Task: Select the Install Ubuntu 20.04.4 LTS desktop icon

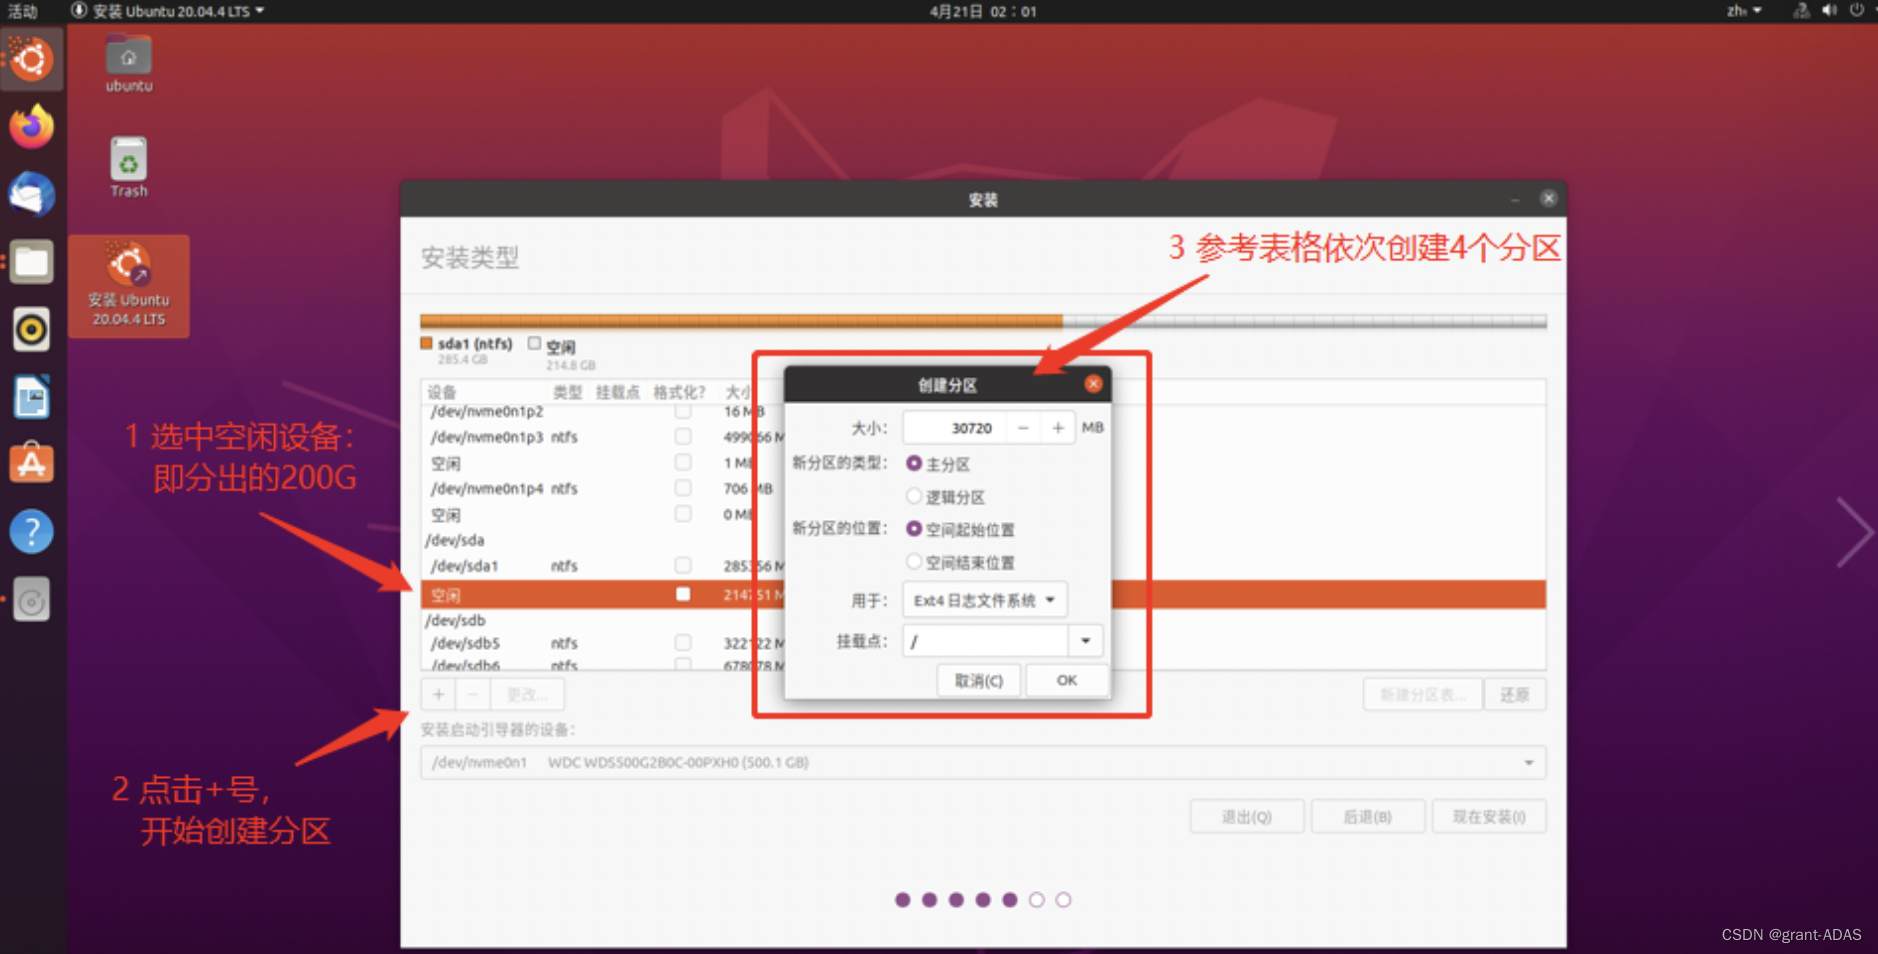Action: coord(129,286)
